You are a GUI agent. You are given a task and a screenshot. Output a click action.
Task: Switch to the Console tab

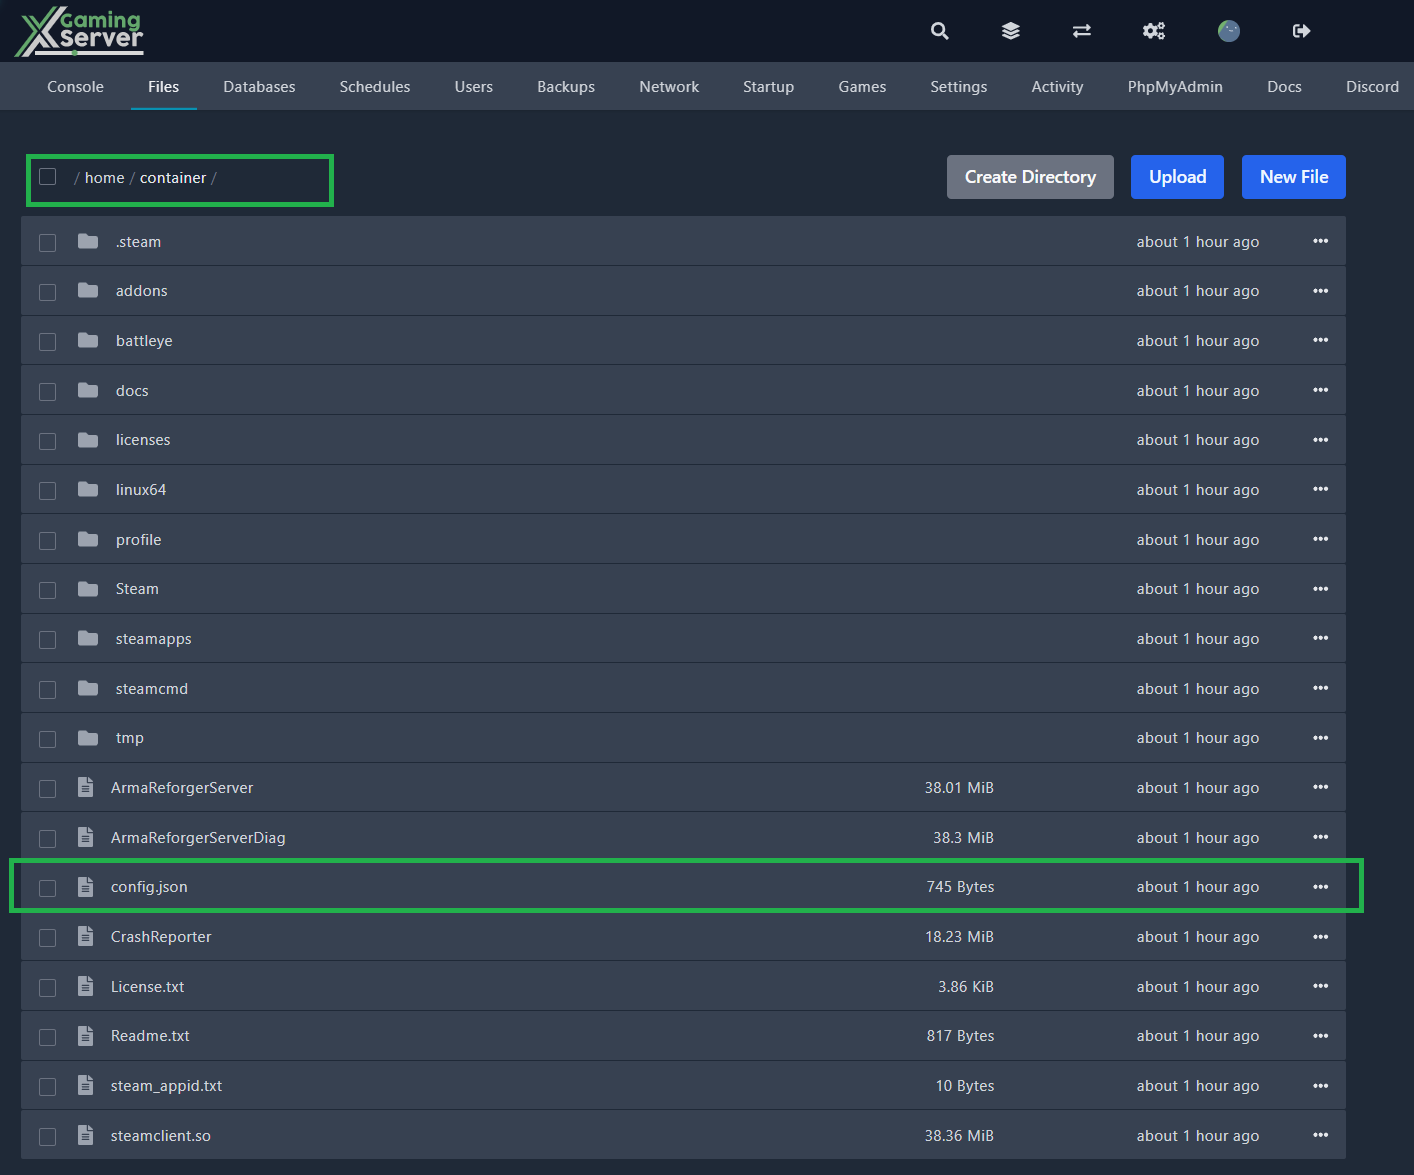75,87
